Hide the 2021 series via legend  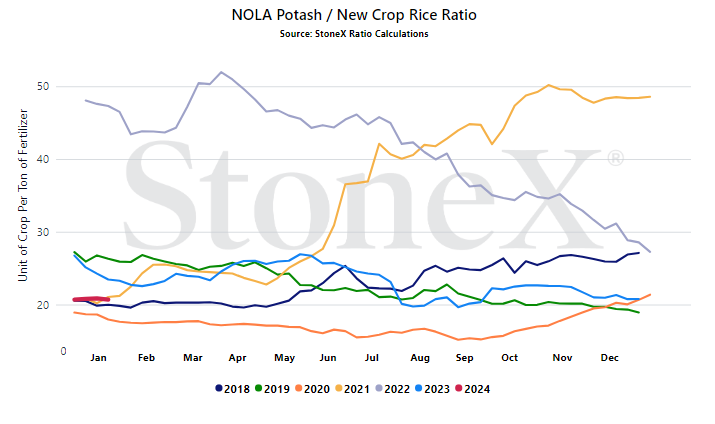[x=352, y=389]
